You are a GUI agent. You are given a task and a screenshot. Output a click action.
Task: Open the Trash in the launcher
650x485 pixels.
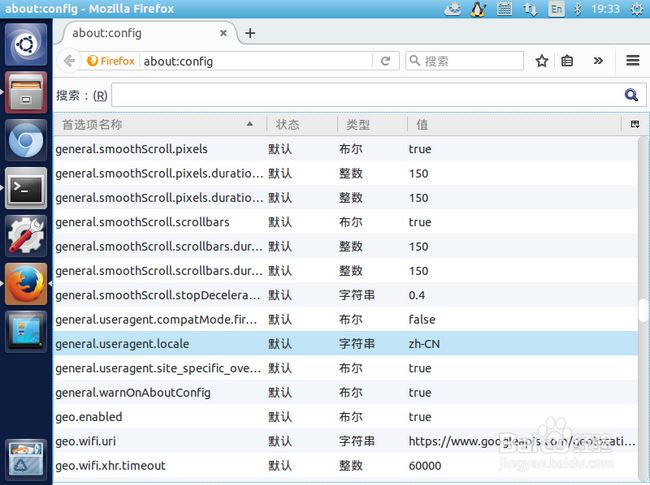[26, 460]
